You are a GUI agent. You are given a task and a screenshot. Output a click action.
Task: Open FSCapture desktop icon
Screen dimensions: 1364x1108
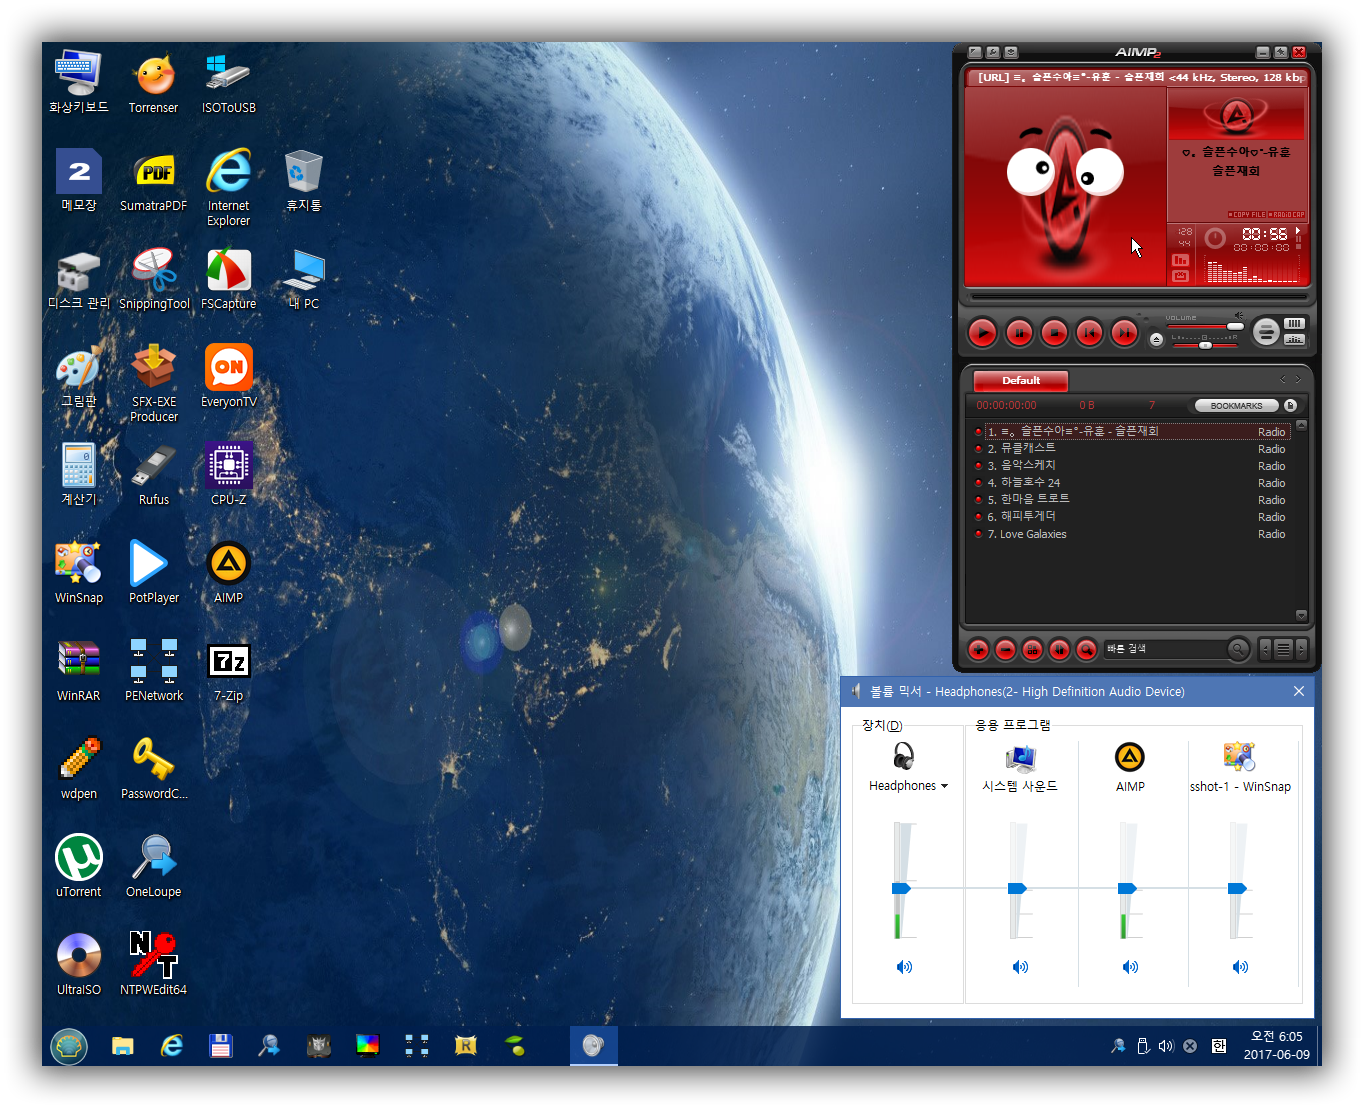tap(228, 279)
